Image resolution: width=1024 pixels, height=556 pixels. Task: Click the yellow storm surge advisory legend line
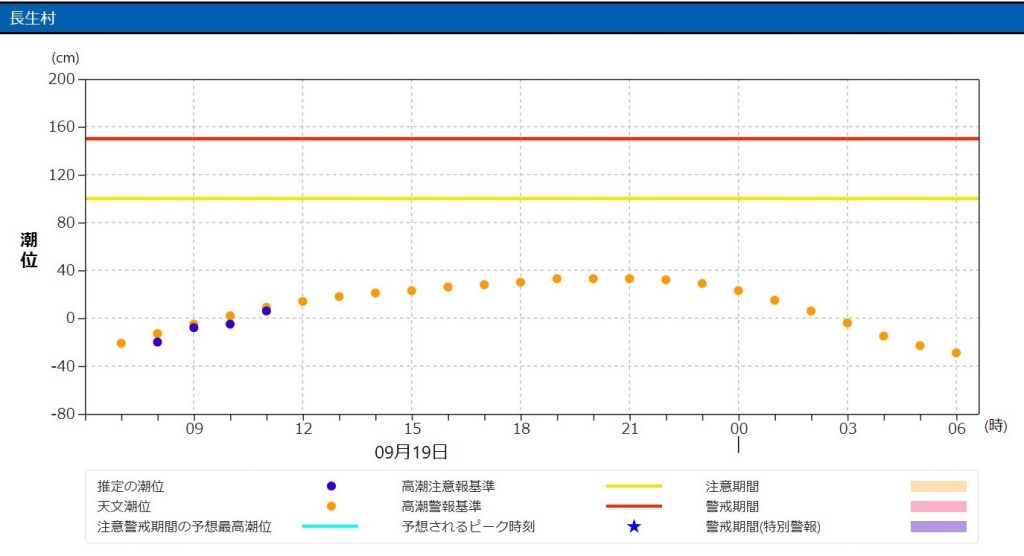pyautogui.click(x=633, y=486)
